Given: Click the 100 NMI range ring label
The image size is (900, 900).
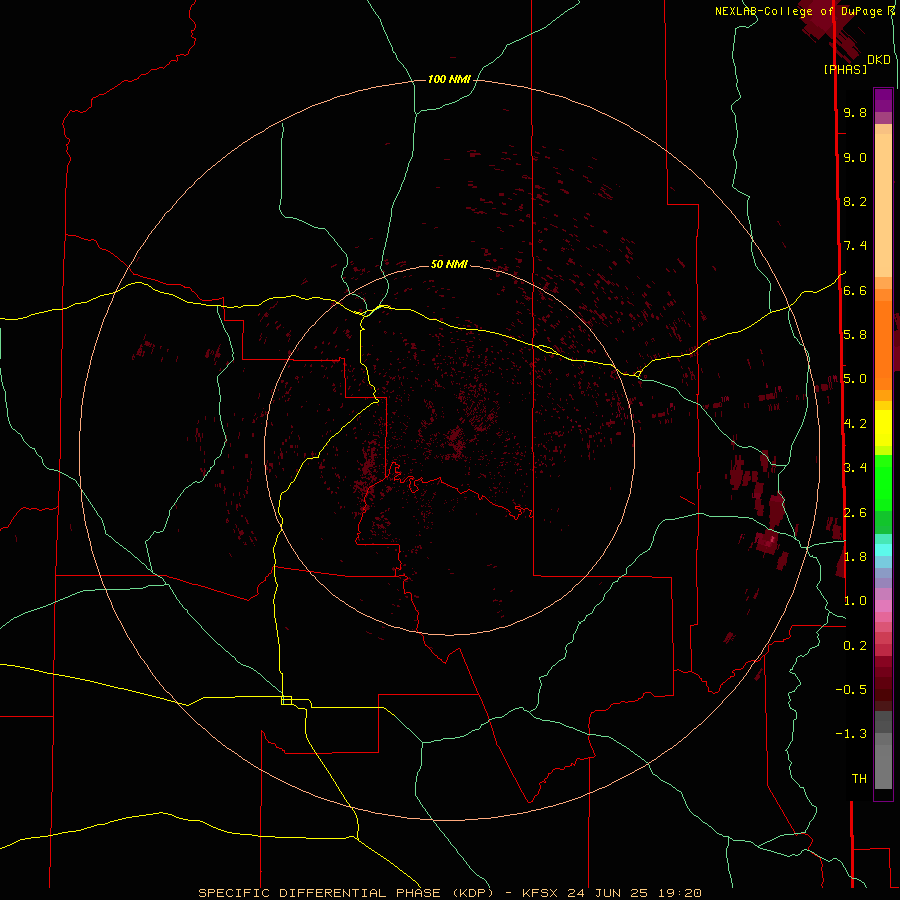Looking at the screenshot, I should [449, 79].
